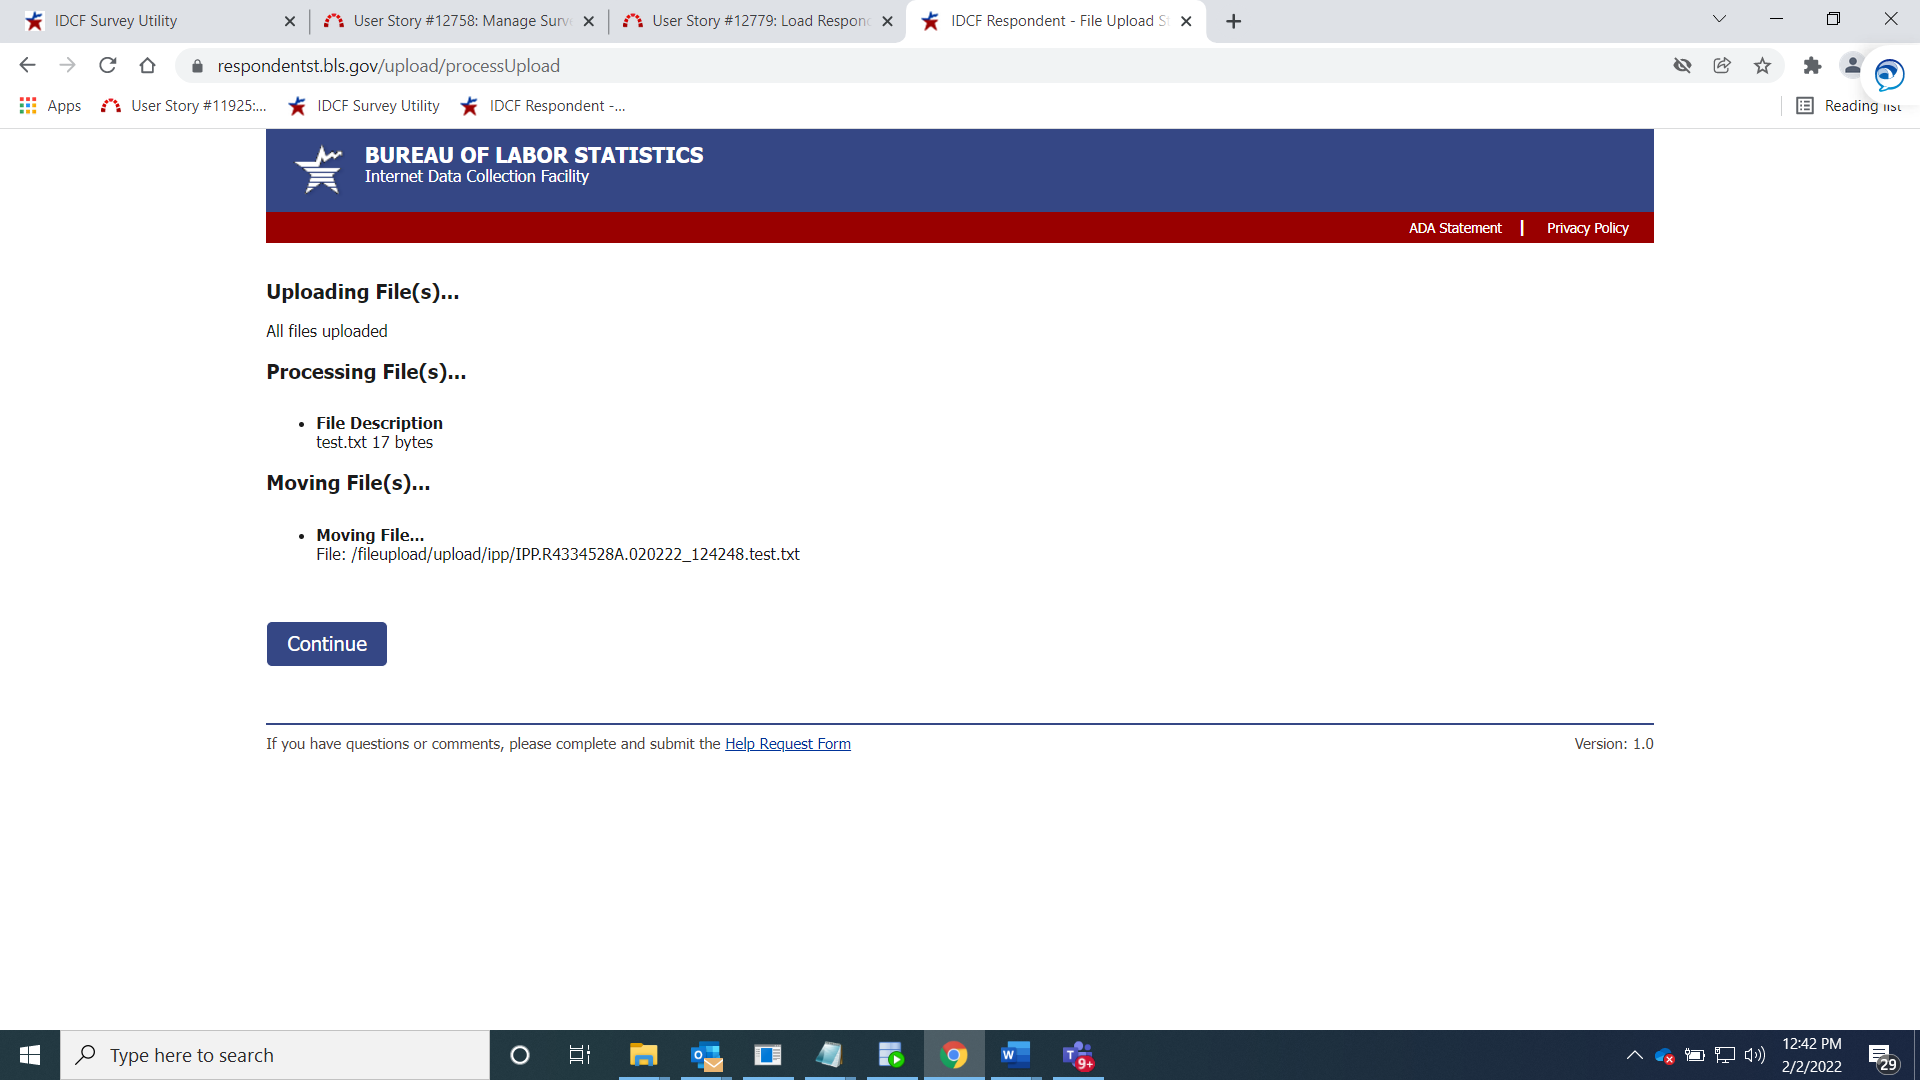This screenshot has height=1080, width=1920.
Task: Open the Extensions puzzle icon
Action: pyautogui.click(x=1812, y=66)
